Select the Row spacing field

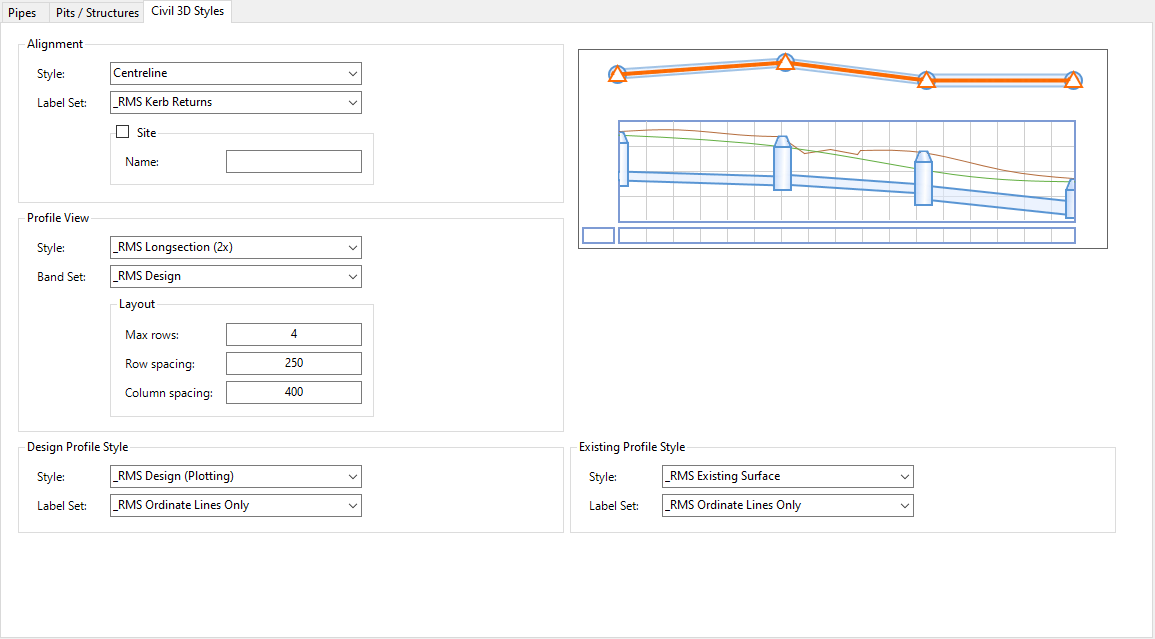(x=293, y=363)
